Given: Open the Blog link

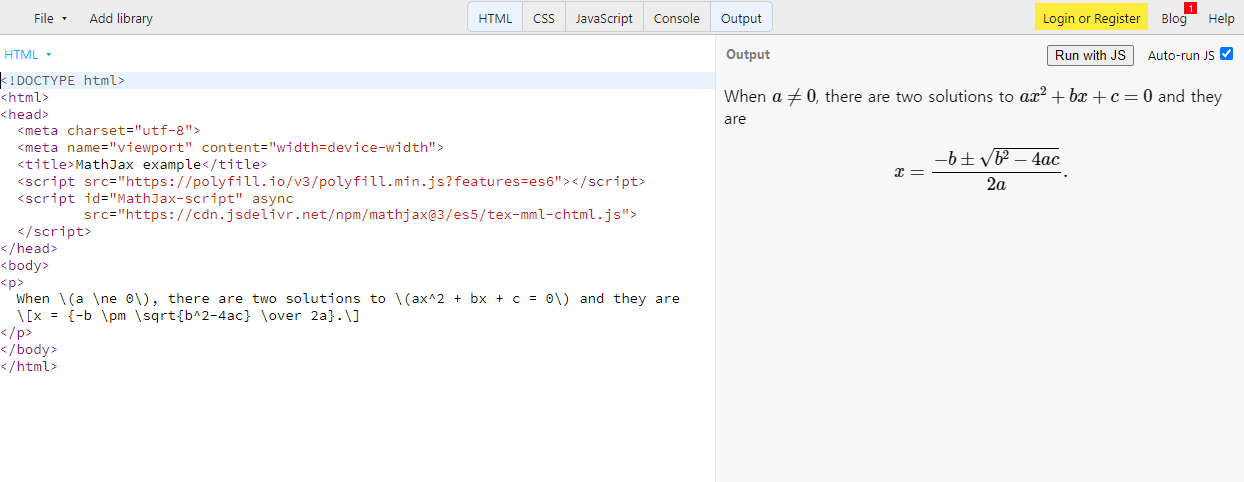Looking at the screenshot, I should pyautogui.click(x=1174, y=18).
